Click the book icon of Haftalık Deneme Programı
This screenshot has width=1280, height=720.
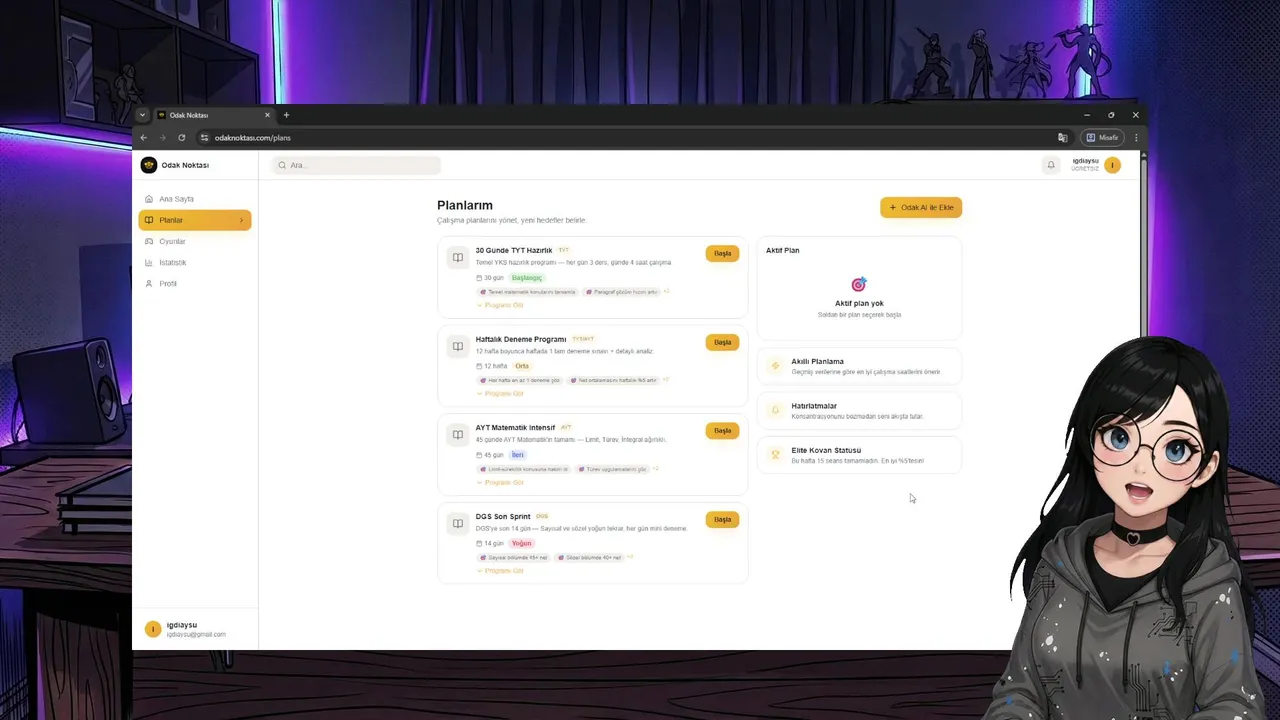457,346
